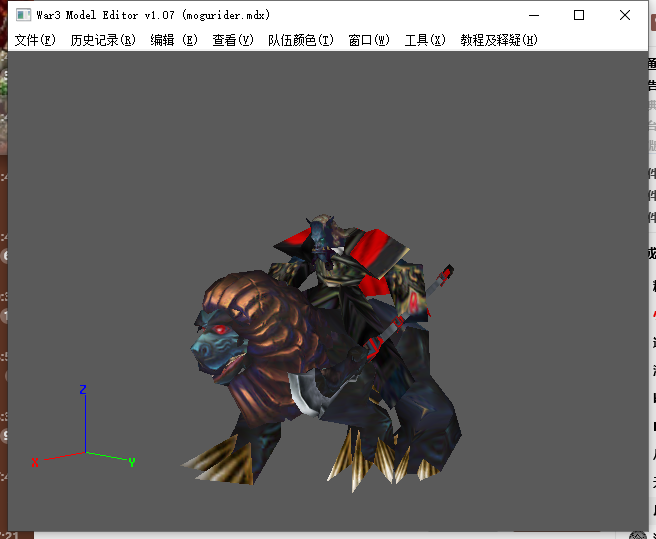Screen dimensions: 656x539
Task: Click the War3 Model Editor title bar icon
Action: 23,15
